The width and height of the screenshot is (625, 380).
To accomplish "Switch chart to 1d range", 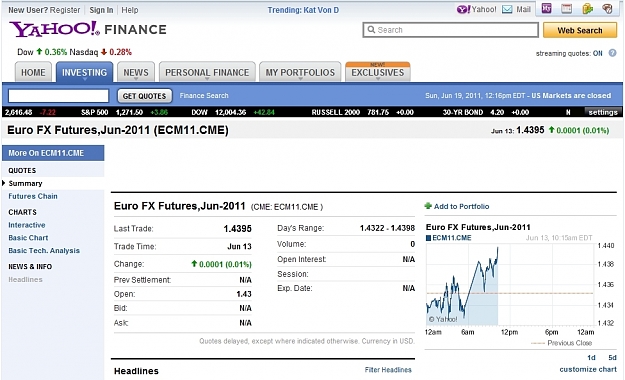I will point(591,357).
